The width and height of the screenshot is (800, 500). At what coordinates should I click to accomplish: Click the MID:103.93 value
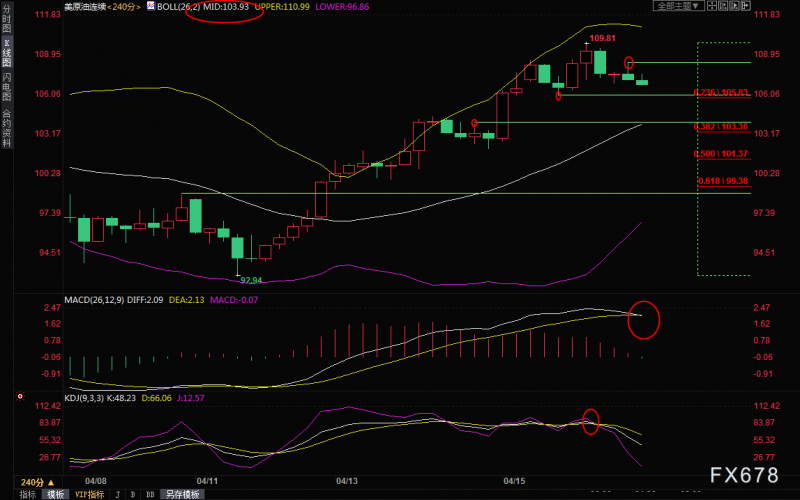click(226, 7)
